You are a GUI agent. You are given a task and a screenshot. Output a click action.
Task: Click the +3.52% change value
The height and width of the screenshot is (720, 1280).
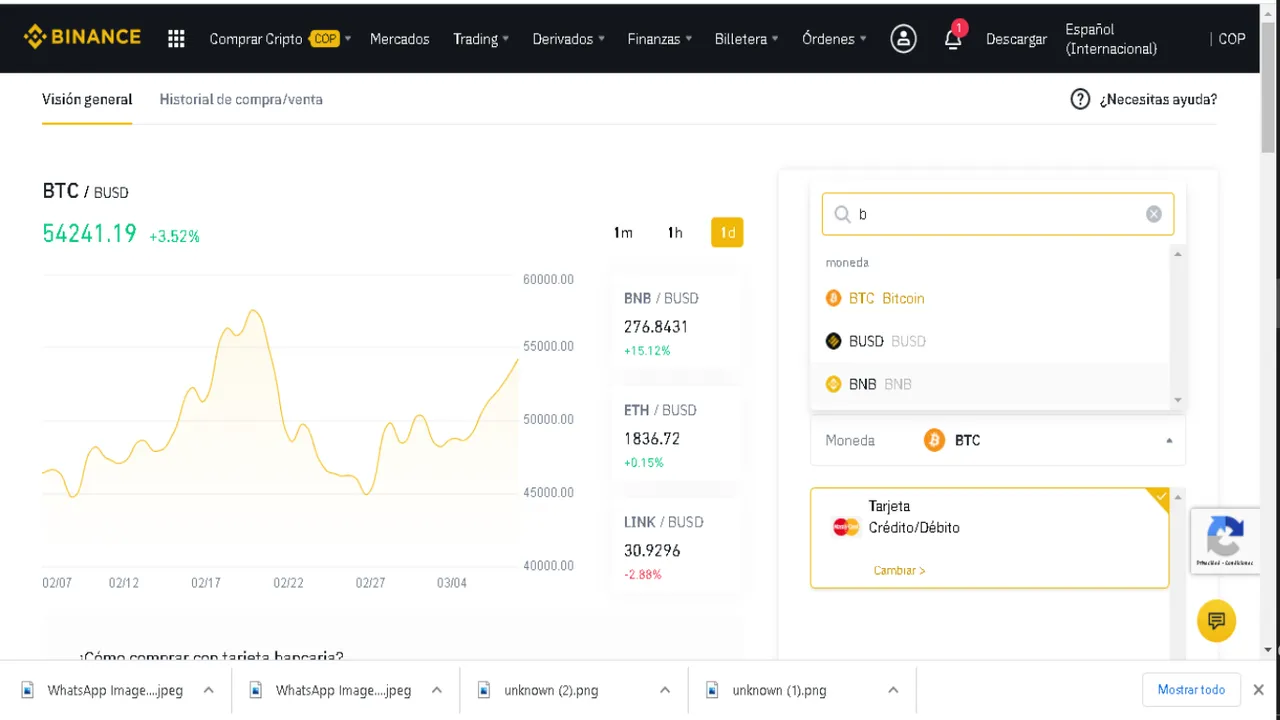click(174, 237)
